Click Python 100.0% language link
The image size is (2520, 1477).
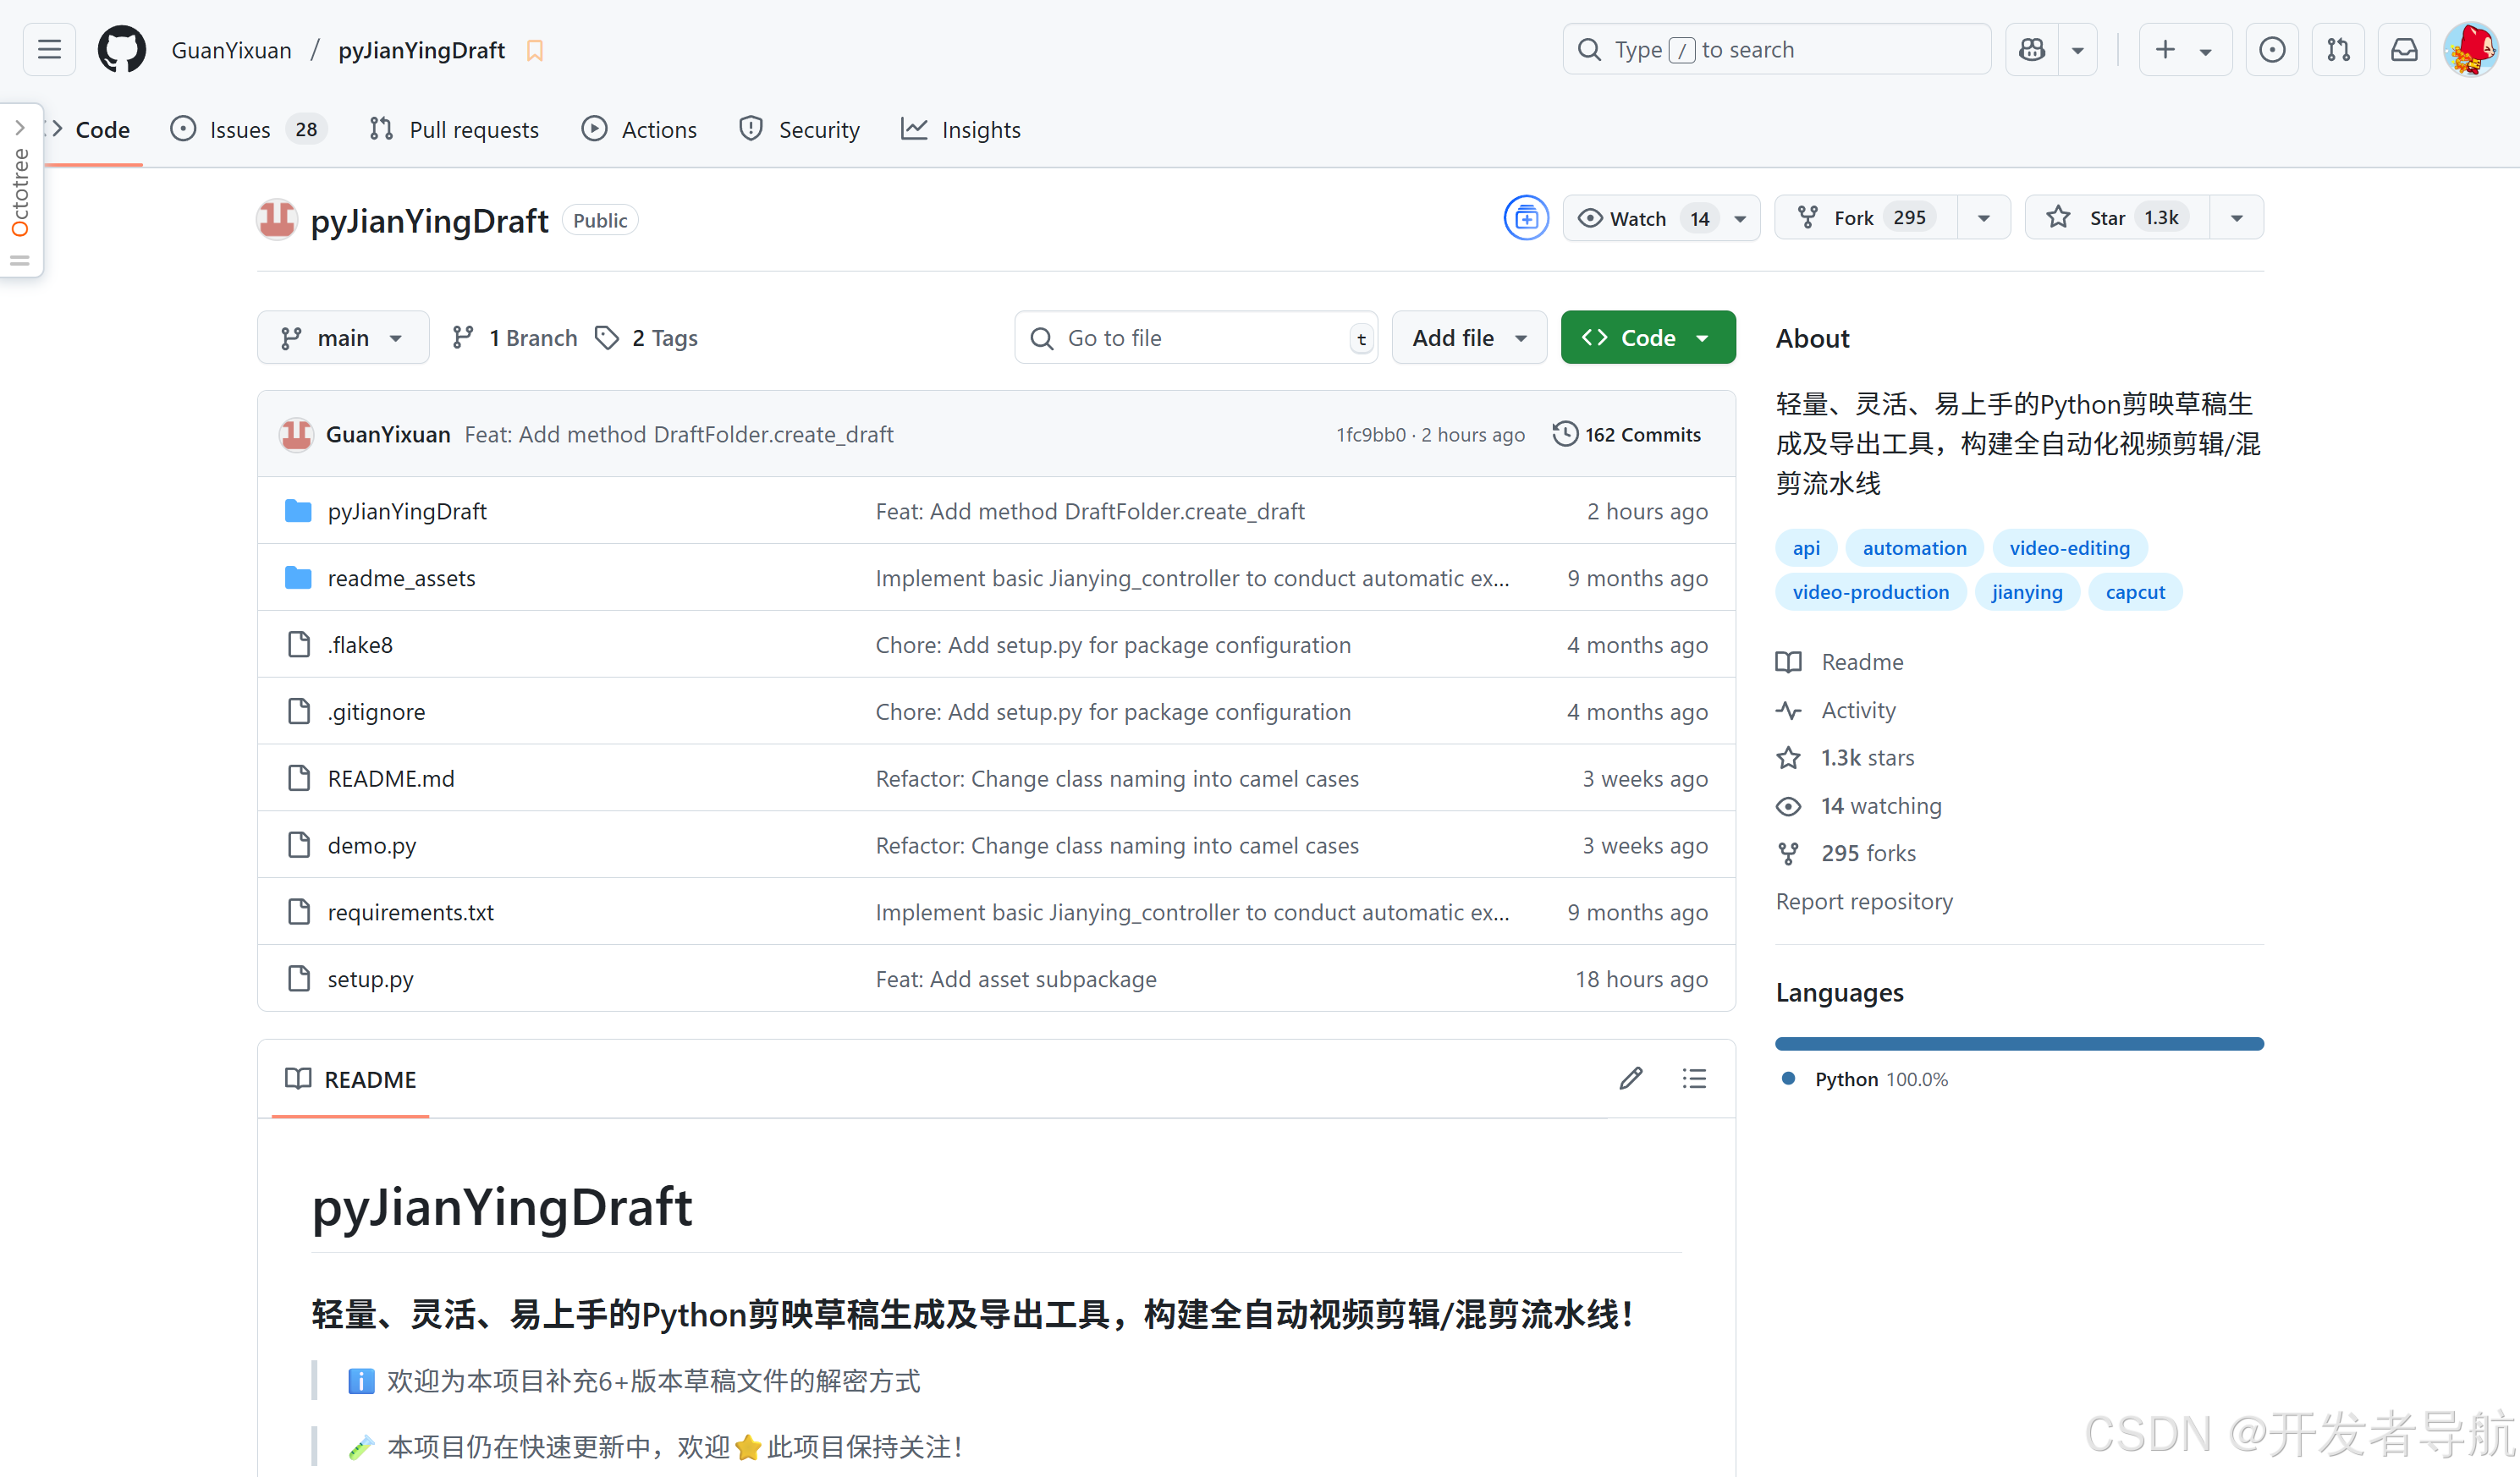point(1866,1080)
